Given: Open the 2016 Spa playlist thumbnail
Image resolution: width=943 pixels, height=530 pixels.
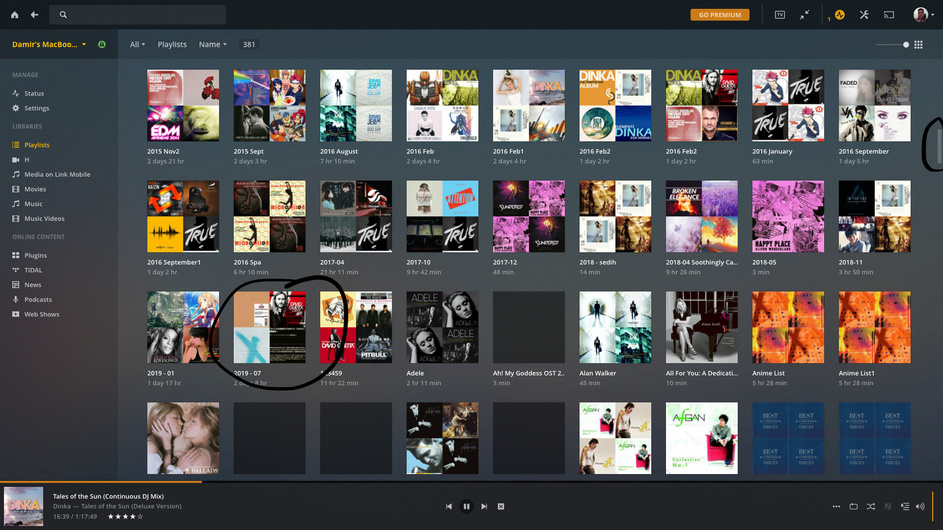Looking at the screenshot, I should [x=269, y=216].
